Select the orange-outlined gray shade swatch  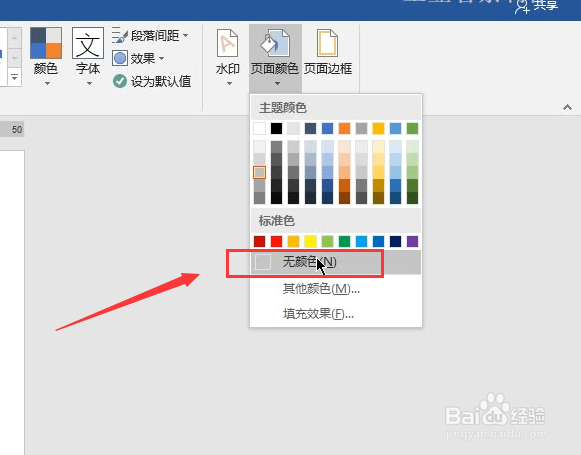259,172
